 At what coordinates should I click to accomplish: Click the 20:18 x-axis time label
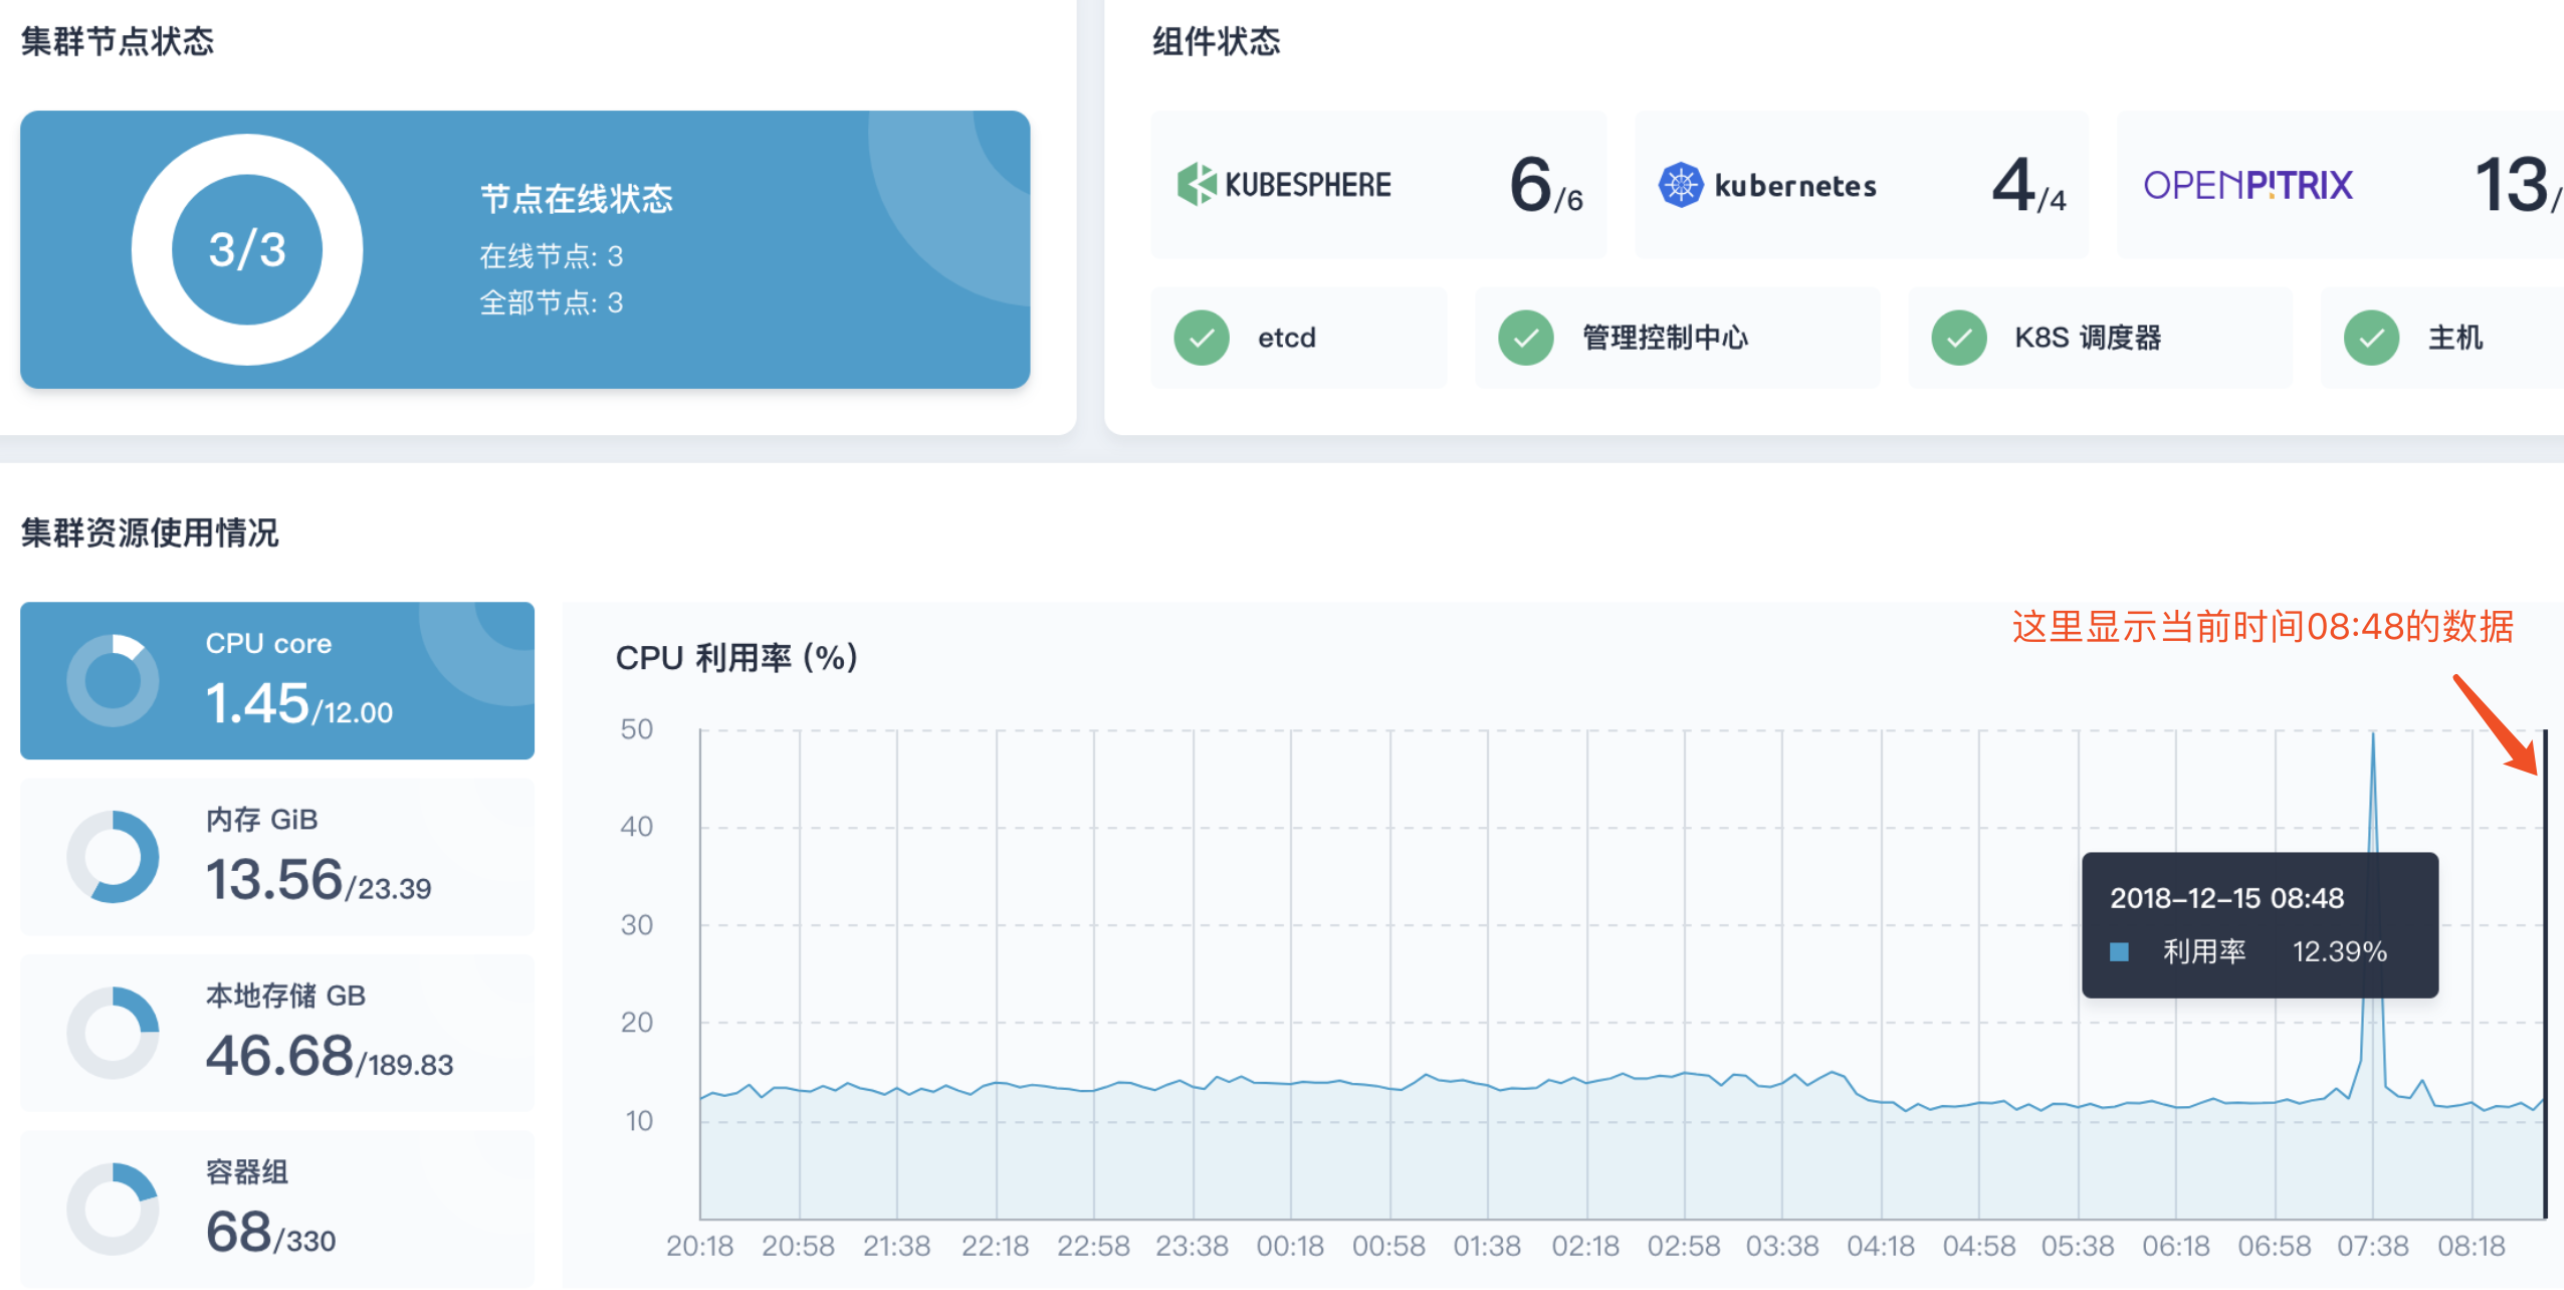point(699,1246)
